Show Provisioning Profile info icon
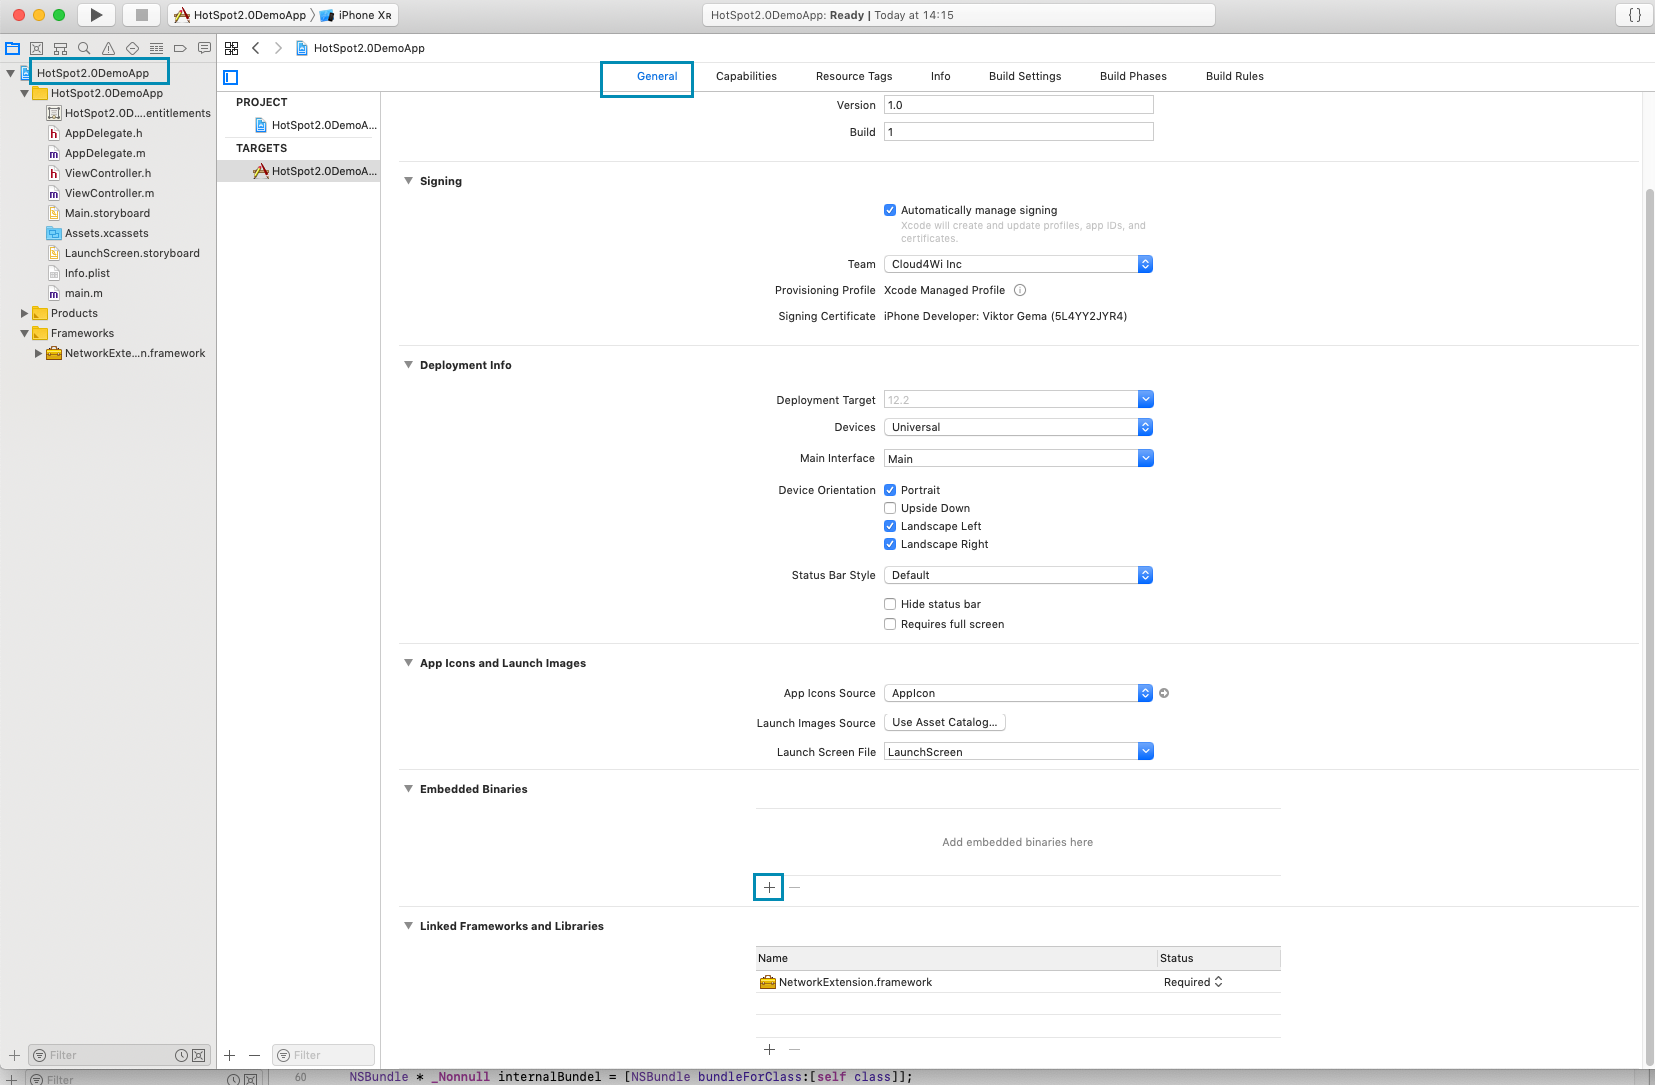This screenshot has height=1085, width=1655. [1020, 290]
